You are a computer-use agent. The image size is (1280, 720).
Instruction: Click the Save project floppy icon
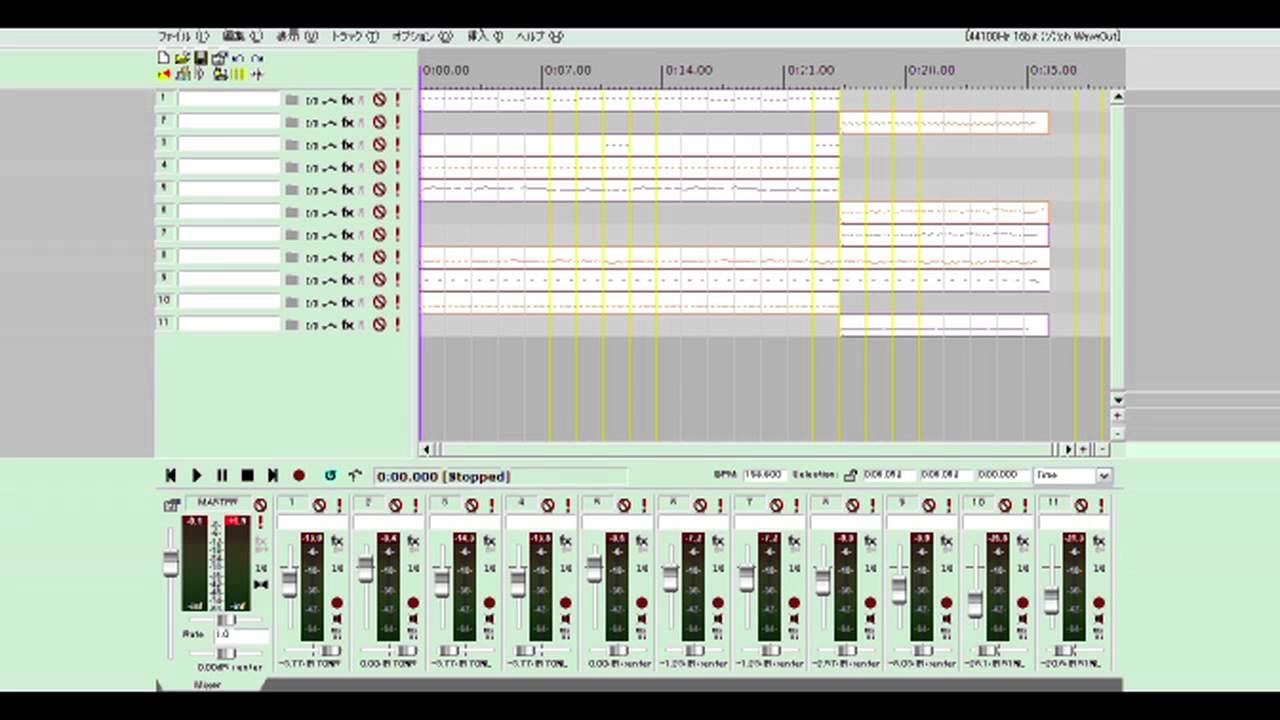[200, 59]
